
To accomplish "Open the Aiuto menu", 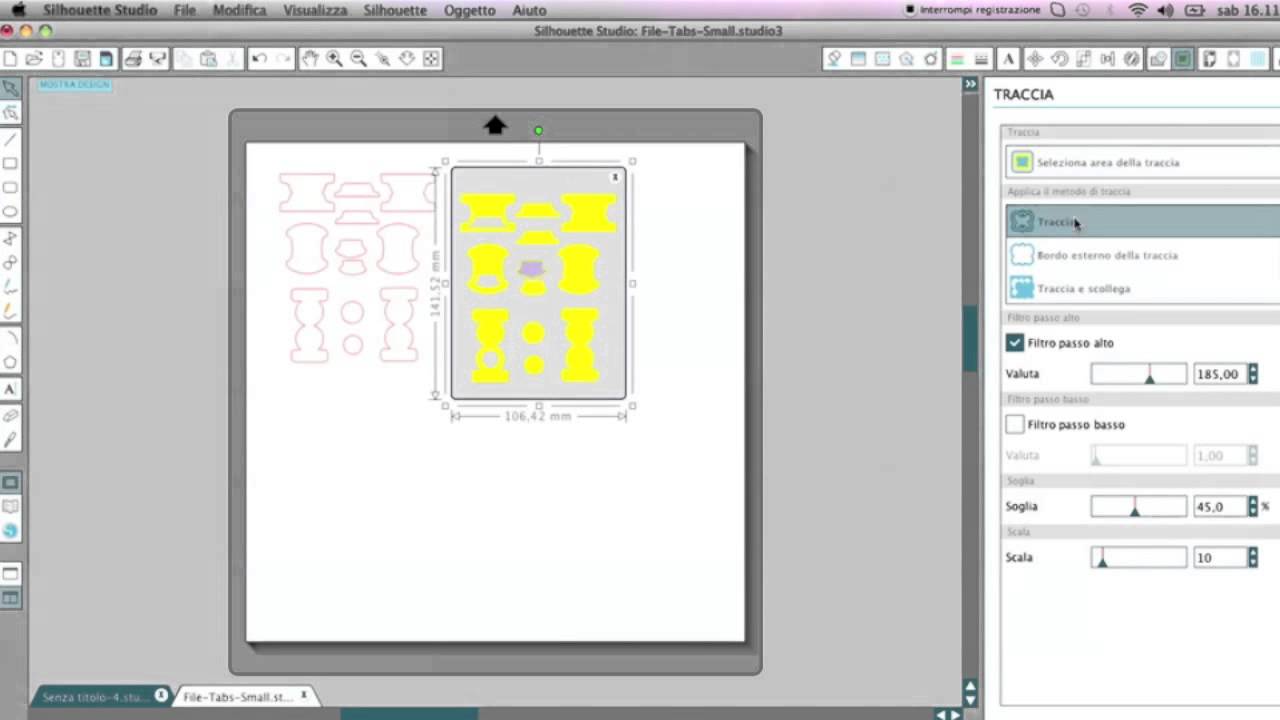I will click(529, 10).
